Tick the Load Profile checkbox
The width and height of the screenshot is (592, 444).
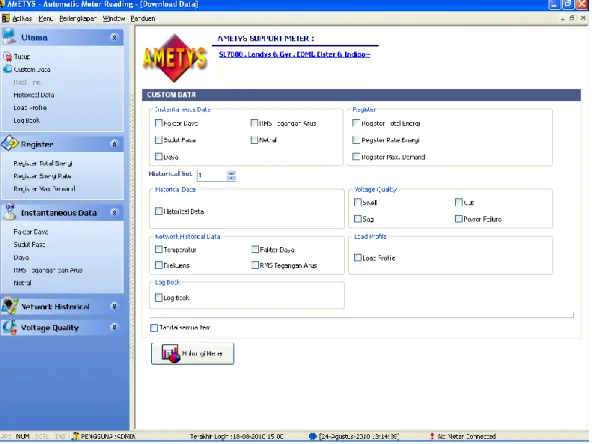[358, 257]
